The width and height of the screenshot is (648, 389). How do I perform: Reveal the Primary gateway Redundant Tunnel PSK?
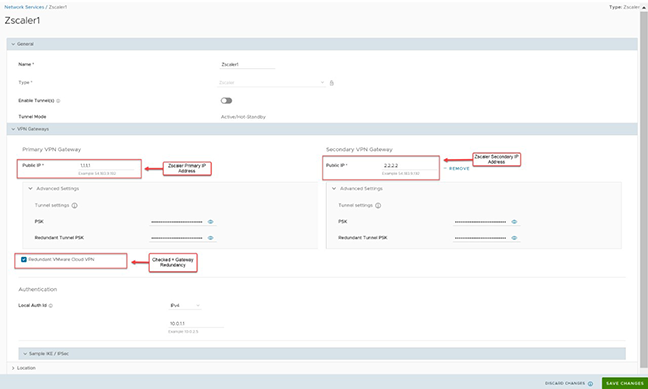point(210,238)
